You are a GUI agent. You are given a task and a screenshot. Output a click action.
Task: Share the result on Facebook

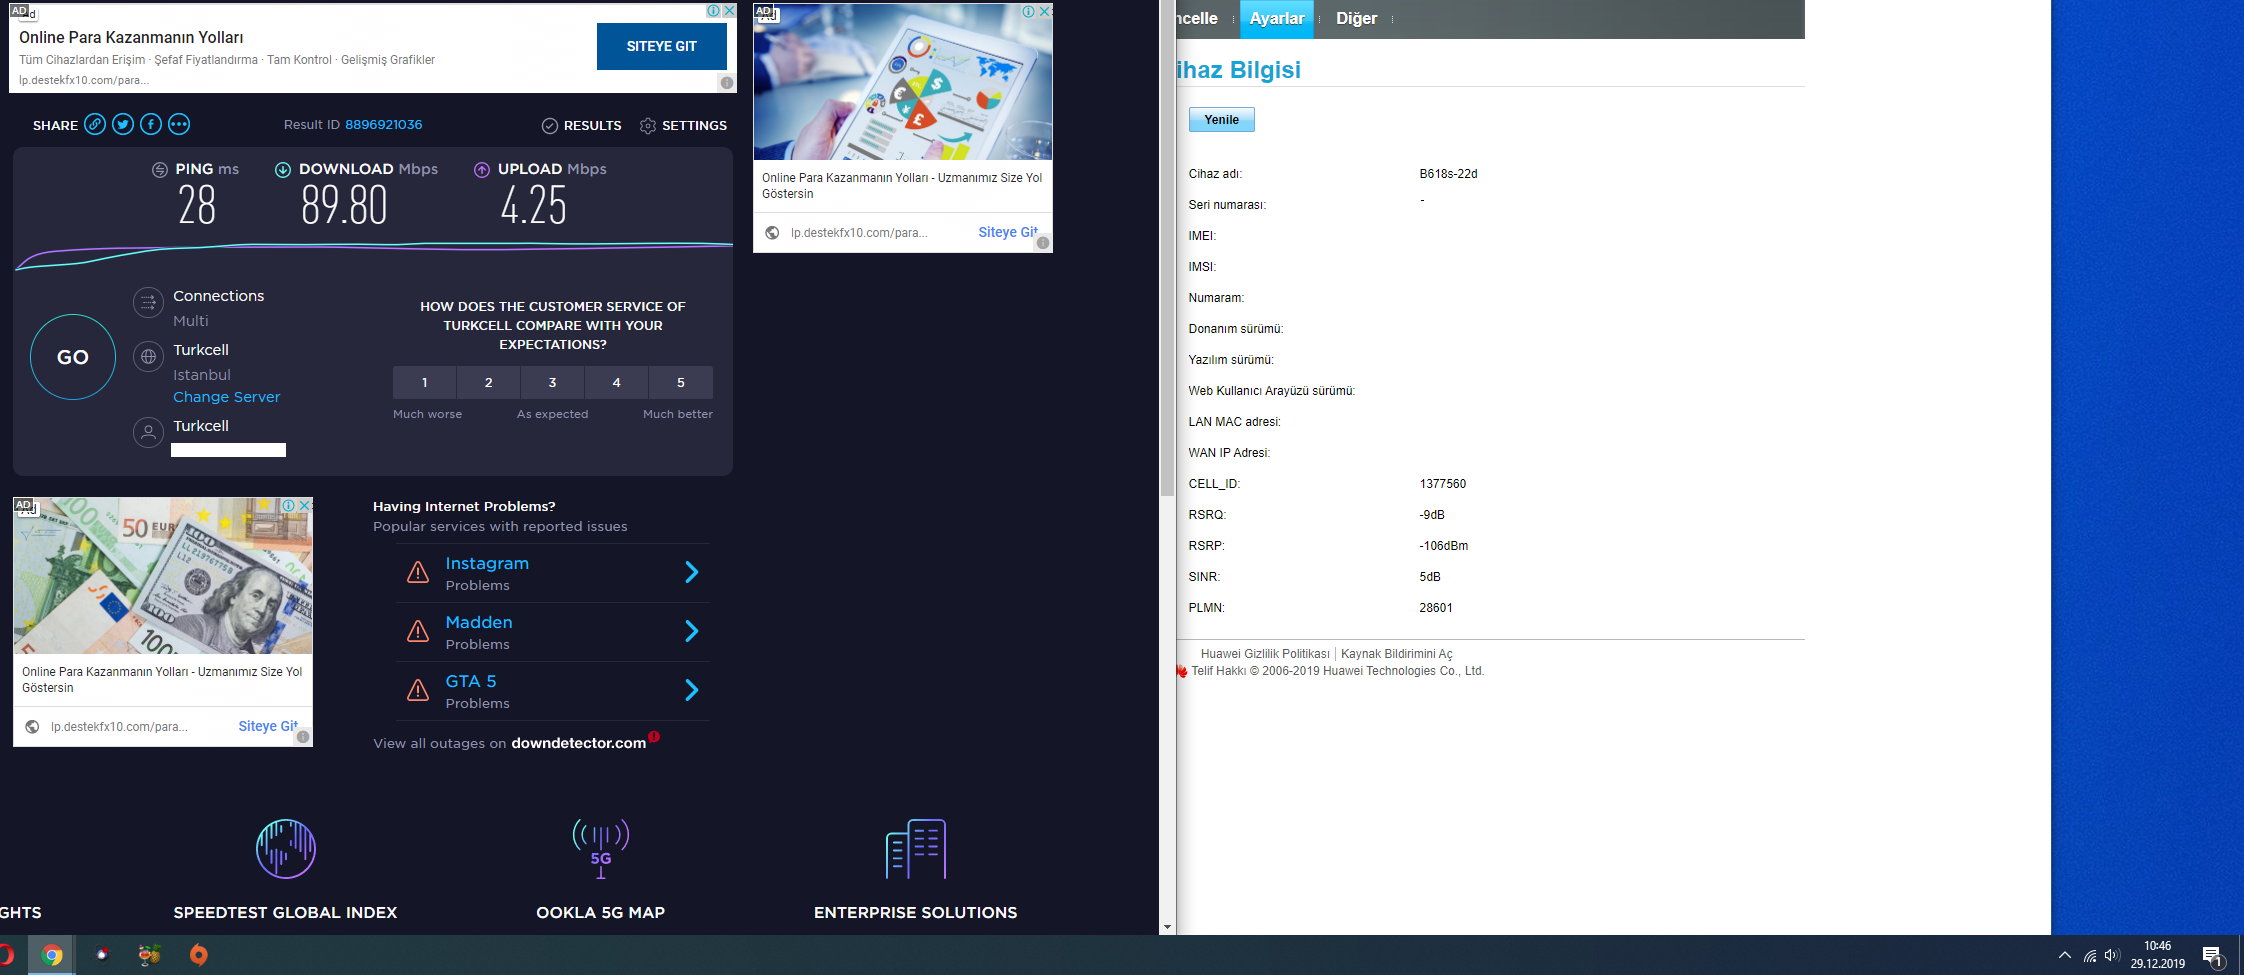(151, 124)
